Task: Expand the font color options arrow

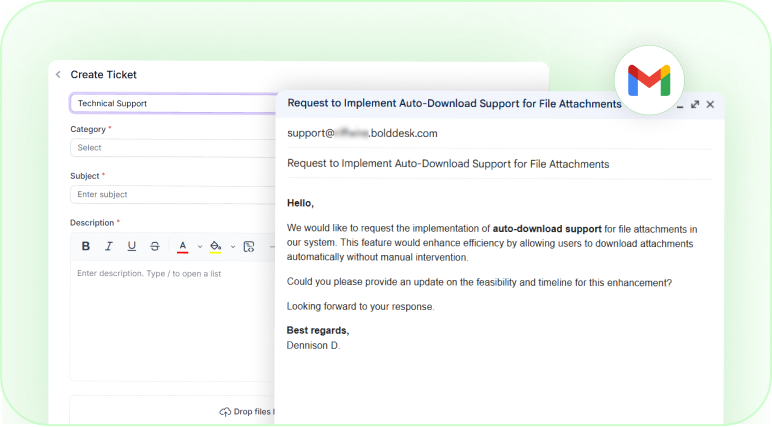Action: [x=199, y=246]
